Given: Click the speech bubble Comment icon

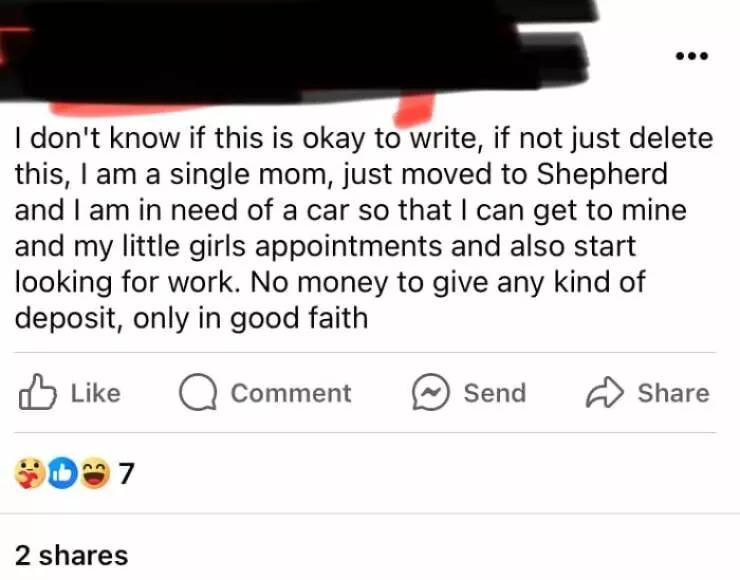Looking at the screenshot, I should click(198, 392).
